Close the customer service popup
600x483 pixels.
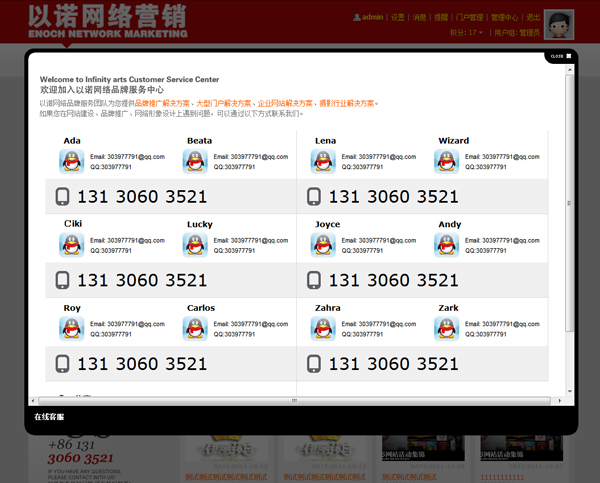point(561,56)
